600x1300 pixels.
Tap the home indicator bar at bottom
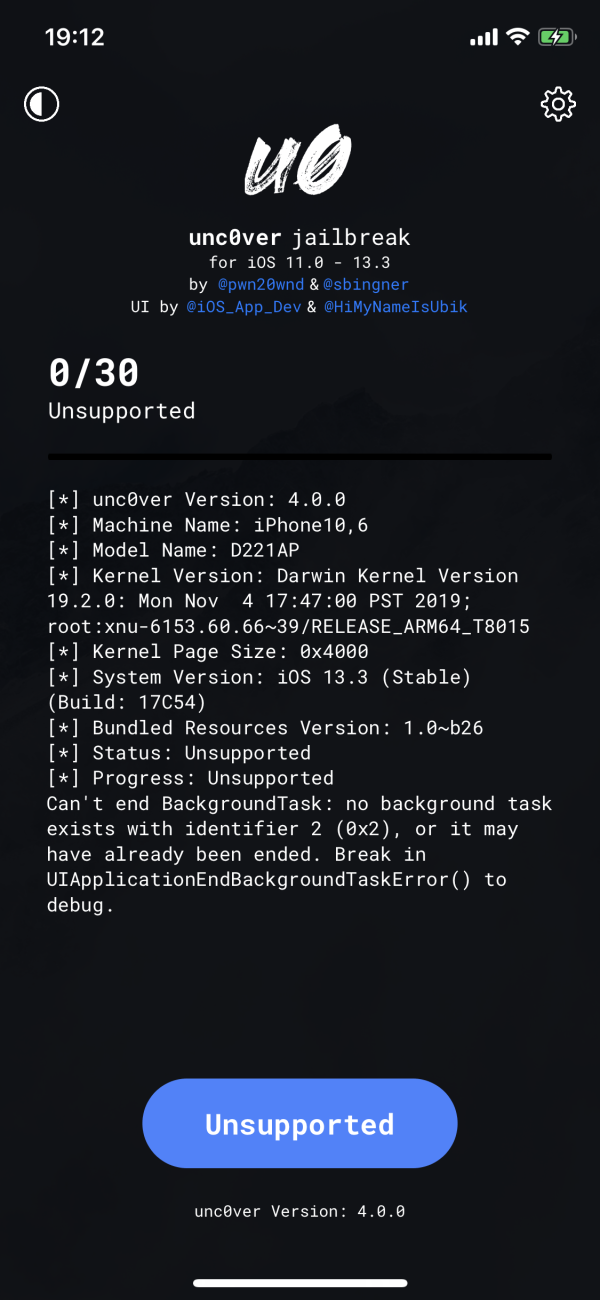pyautogui.click(x=299, y=1283)
